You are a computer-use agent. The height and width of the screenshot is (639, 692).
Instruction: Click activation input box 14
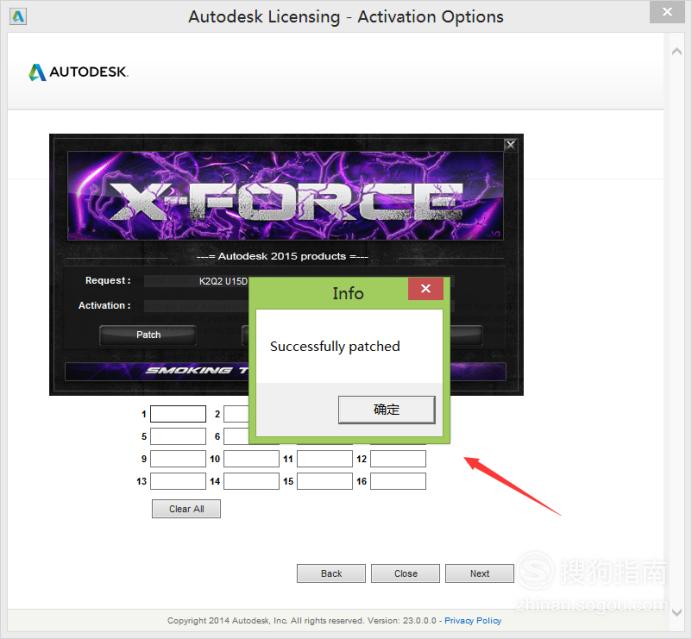[x=252, y=481]
